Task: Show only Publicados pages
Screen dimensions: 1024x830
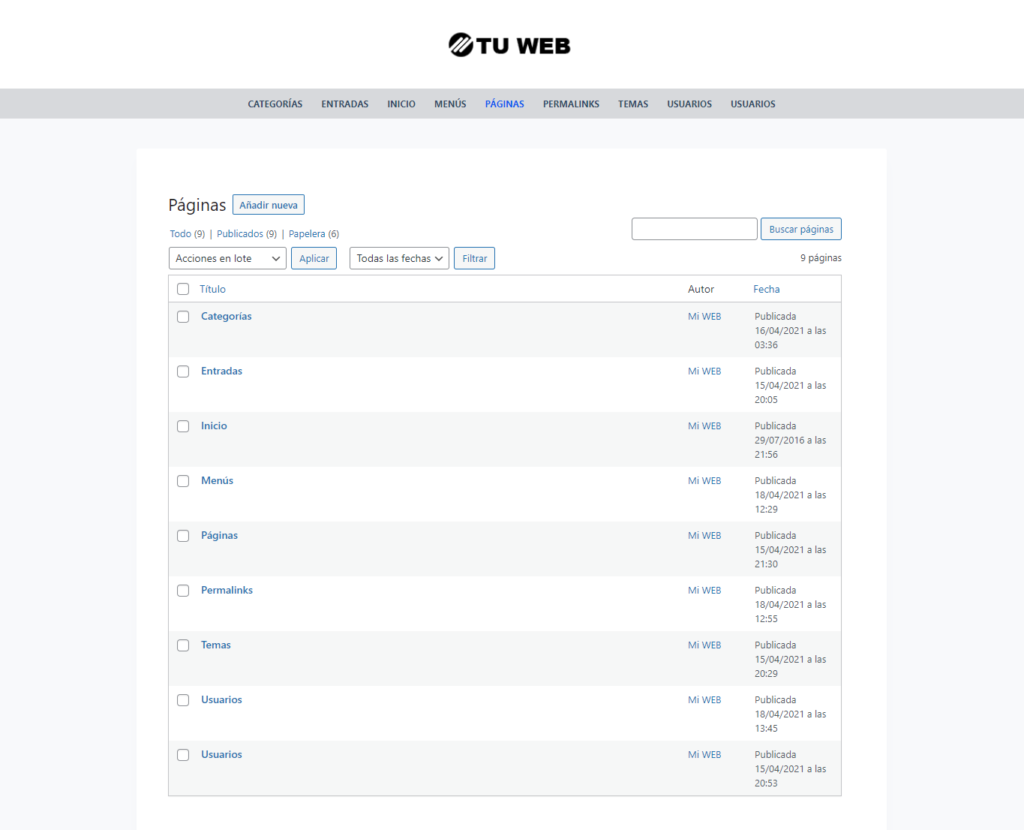Action: click(240, 233)
